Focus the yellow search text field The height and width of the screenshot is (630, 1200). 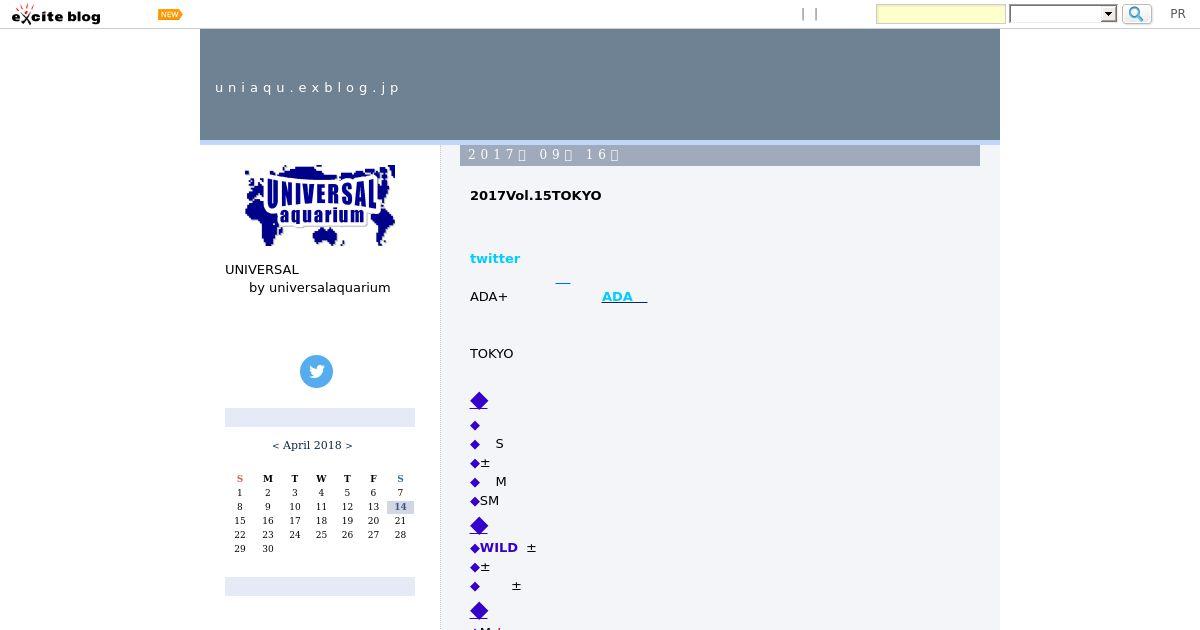941,14
